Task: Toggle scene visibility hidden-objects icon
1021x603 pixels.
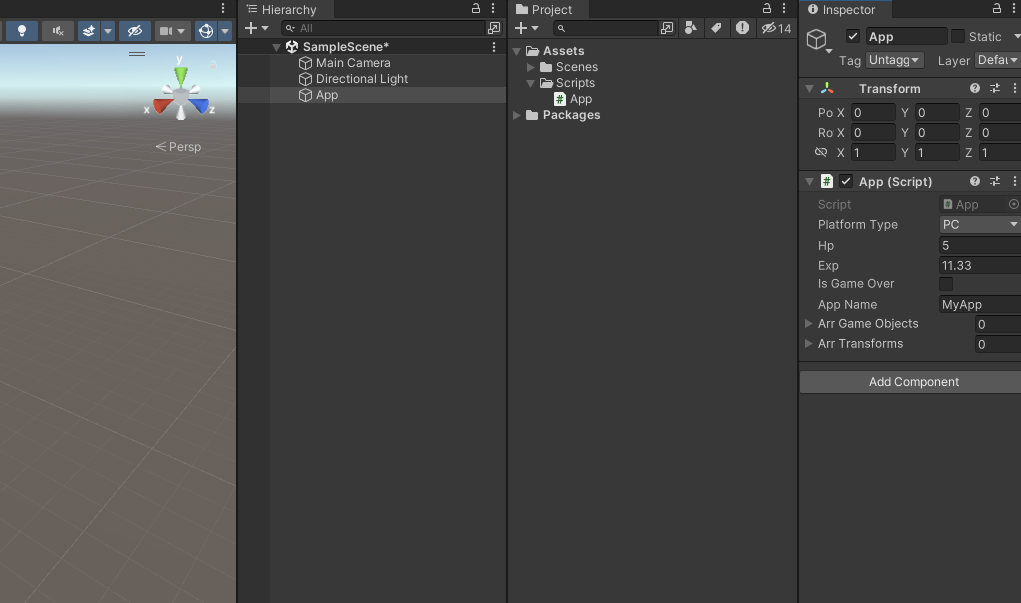Action: pyautogui.click(x=135, y=31)
